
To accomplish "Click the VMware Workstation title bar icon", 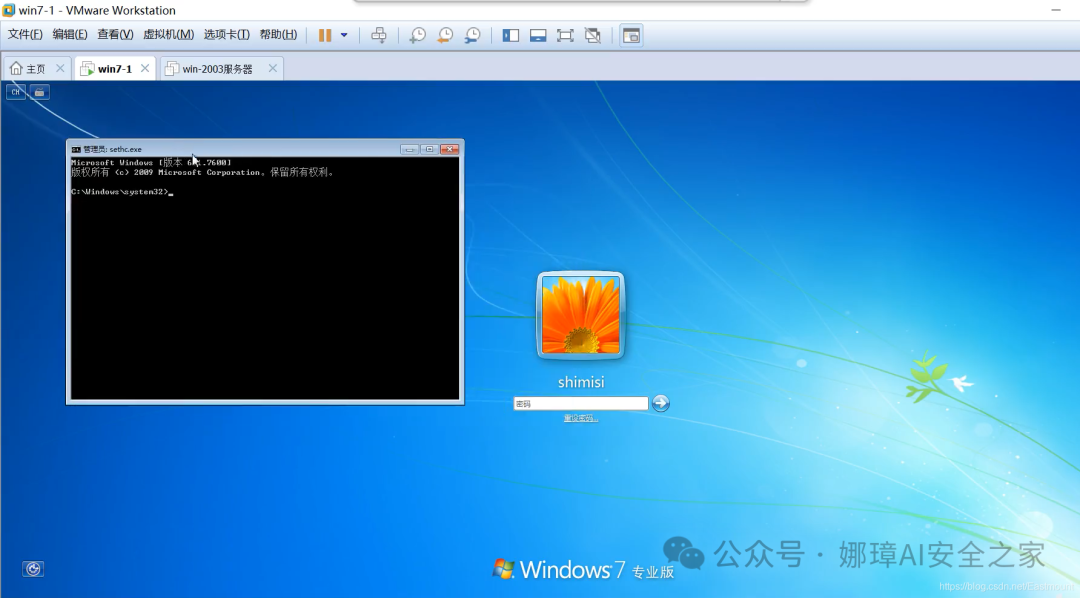I will click(8, 10).
